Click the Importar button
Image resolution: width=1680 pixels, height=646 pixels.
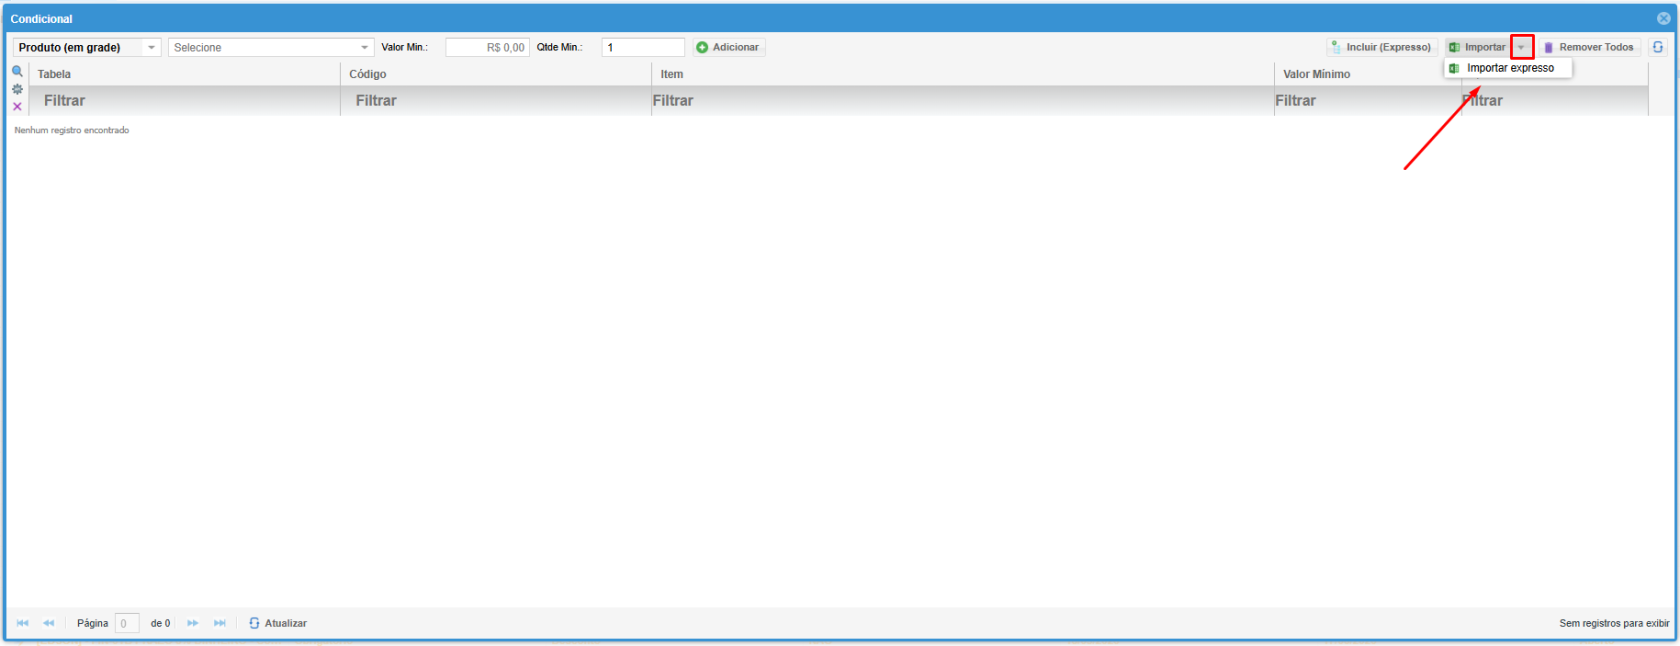coord(1477,47)
